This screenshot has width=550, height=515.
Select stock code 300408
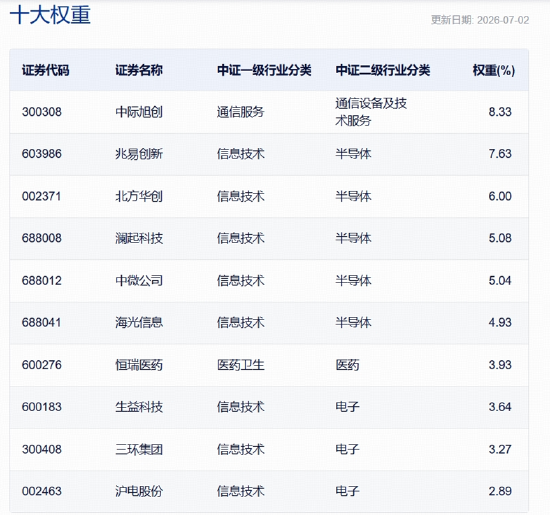click(42, 449)
